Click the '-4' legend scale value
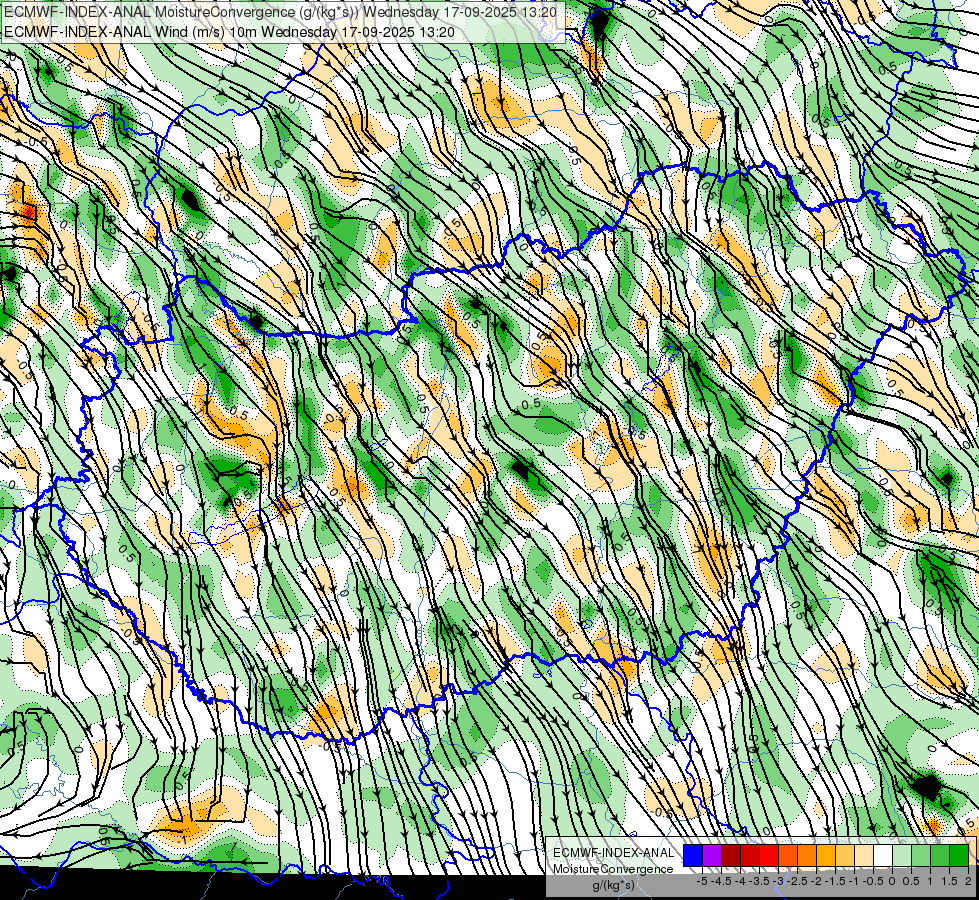This screenshot has height=900, width=979. click(x=740, y=881)
